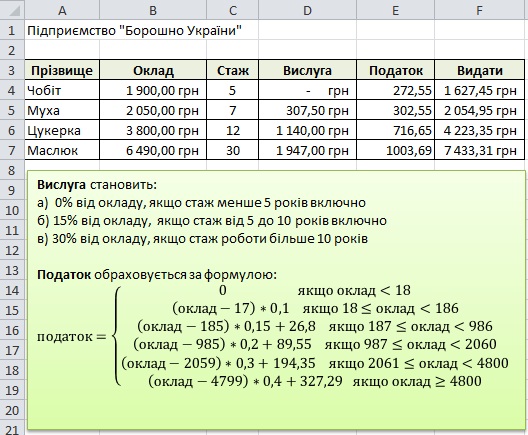Image resolution: width=528 pixels, height=435 pixels.
Task: Click tax cell 302,55
Action: coord(395,110)
